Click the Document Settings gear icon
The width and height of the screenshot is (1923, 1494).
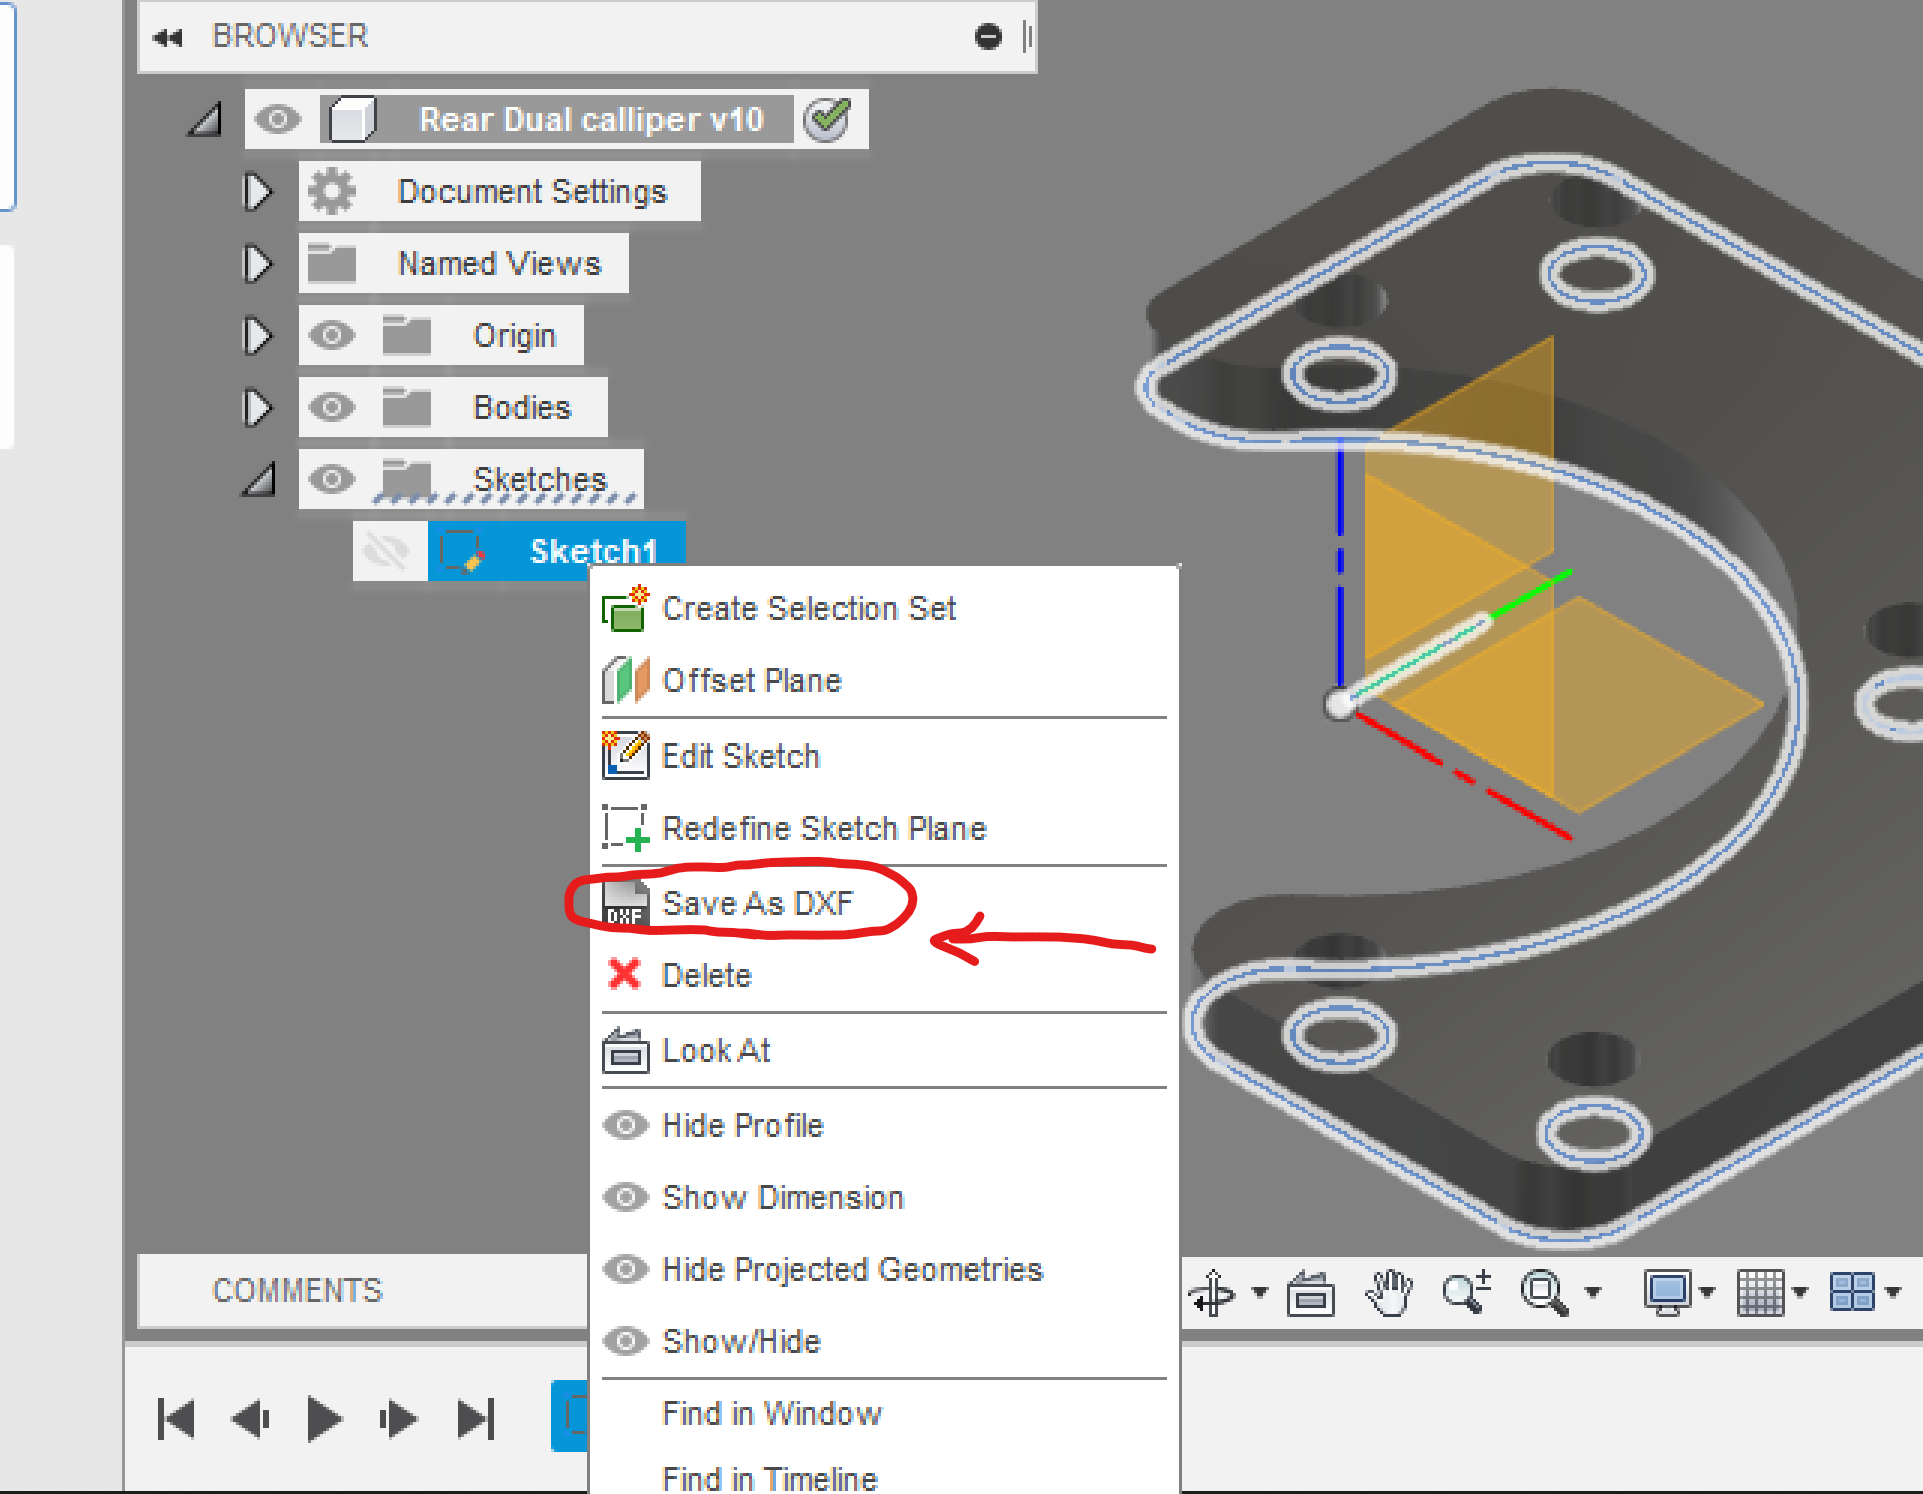click(332, 191)
